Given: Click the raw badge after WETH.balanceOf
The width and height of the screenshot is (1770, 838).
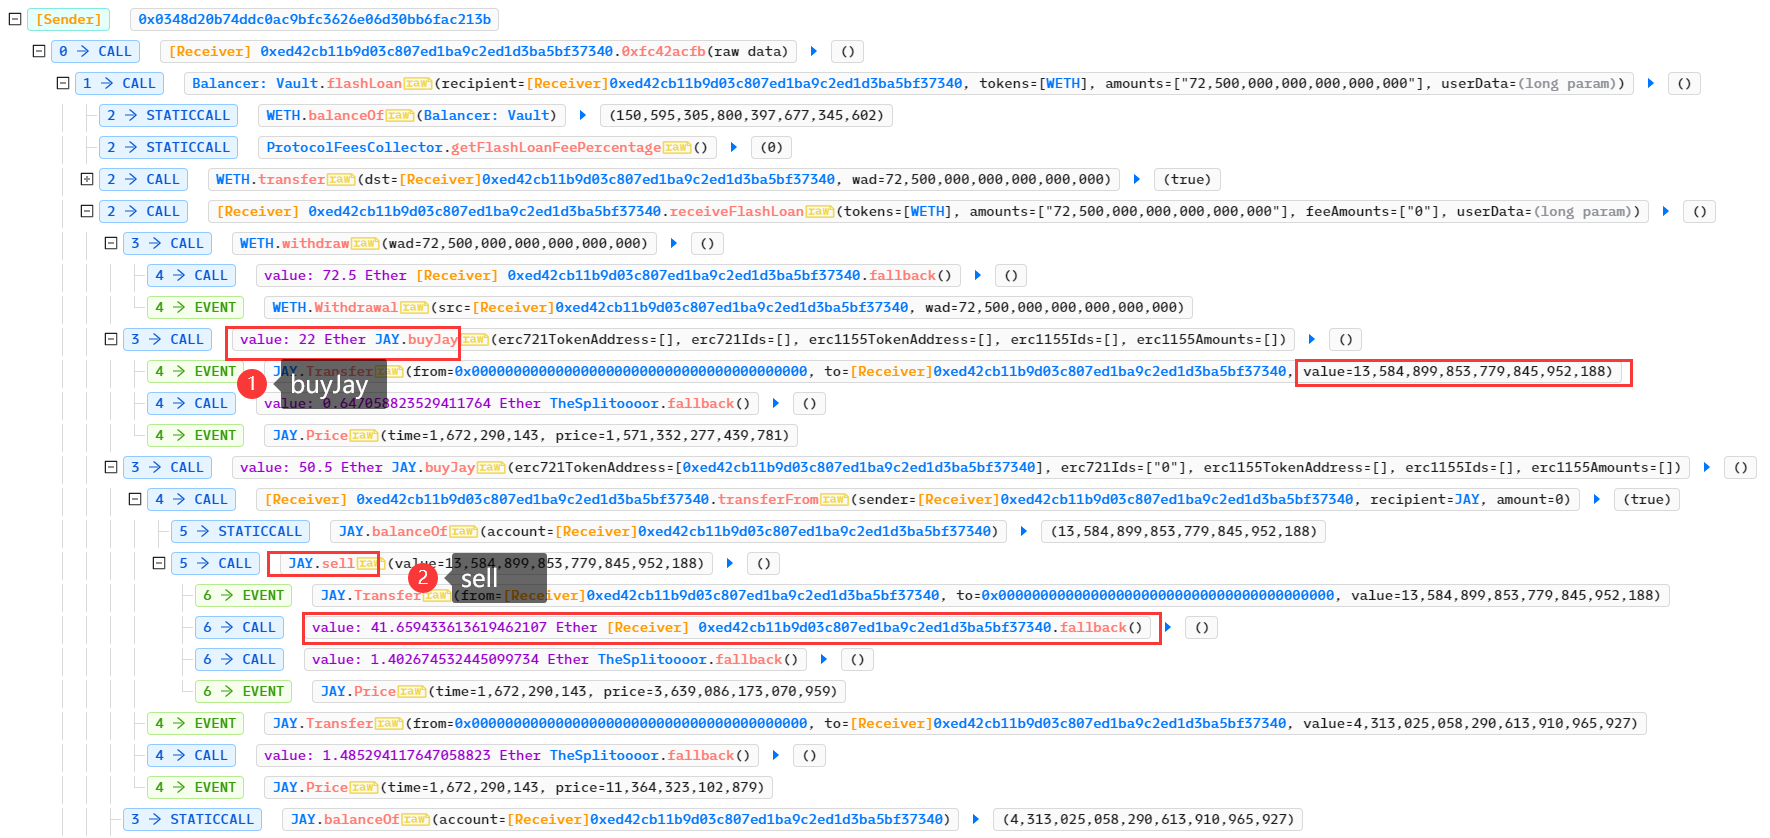Looking at the screenshot, I should [399, 116].
